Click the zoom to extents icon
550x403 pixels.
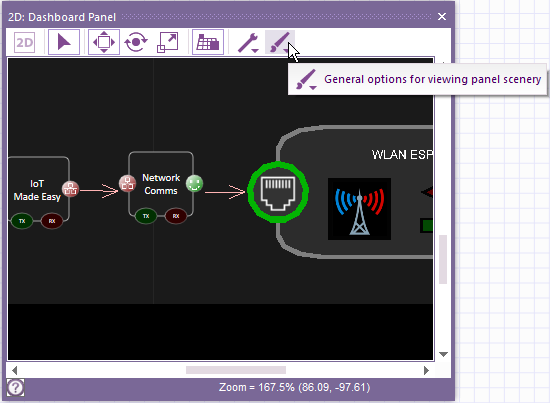[168, 42]
